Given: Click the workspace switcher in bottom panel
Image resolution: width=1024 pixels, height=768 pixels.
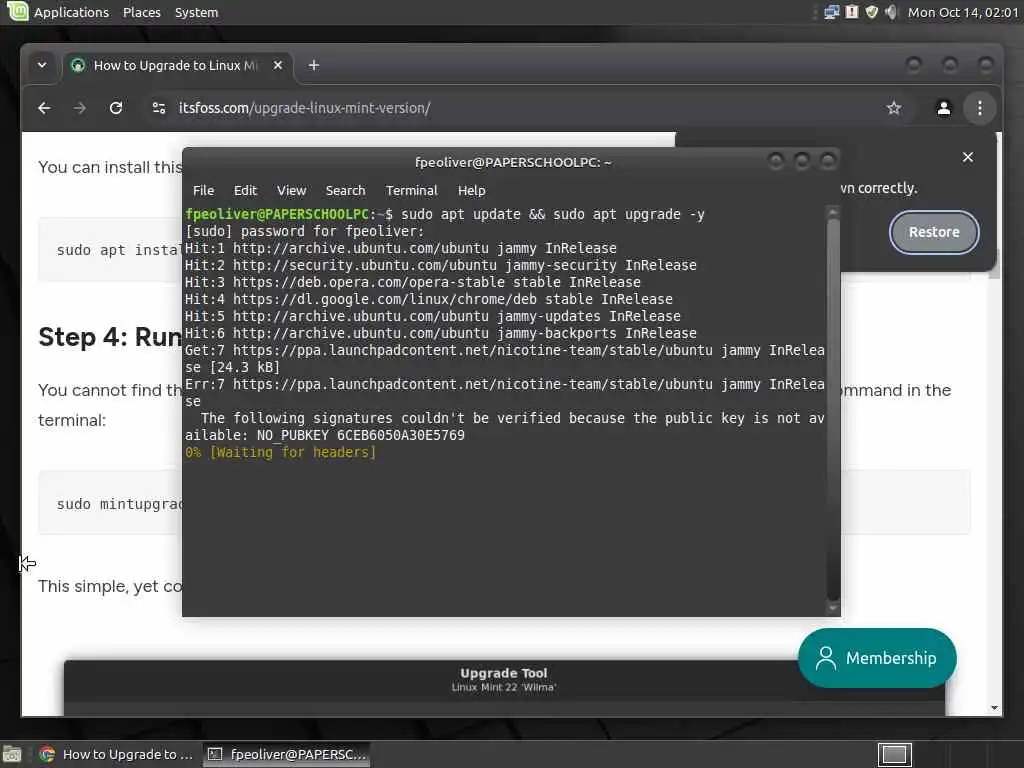Looking at the screenshot, I should click(x=894, y=754).
